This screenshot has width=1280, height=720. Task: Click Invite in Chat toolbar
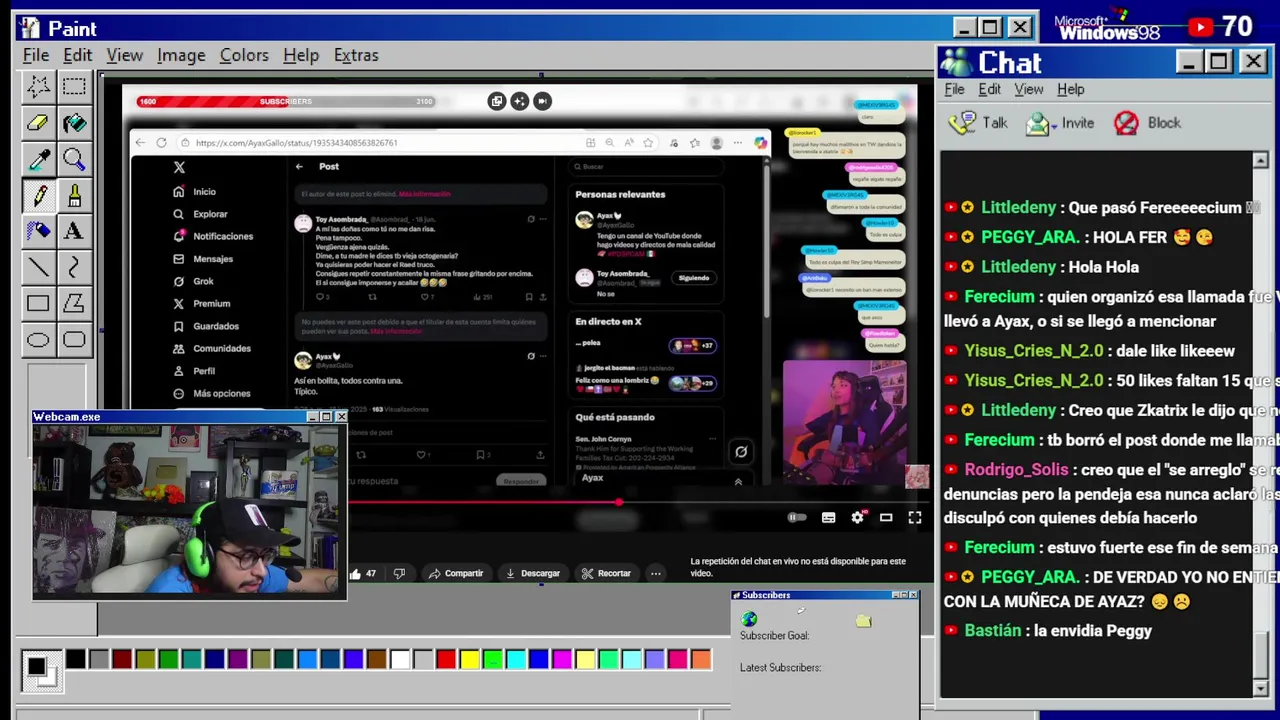[1060, 123]
